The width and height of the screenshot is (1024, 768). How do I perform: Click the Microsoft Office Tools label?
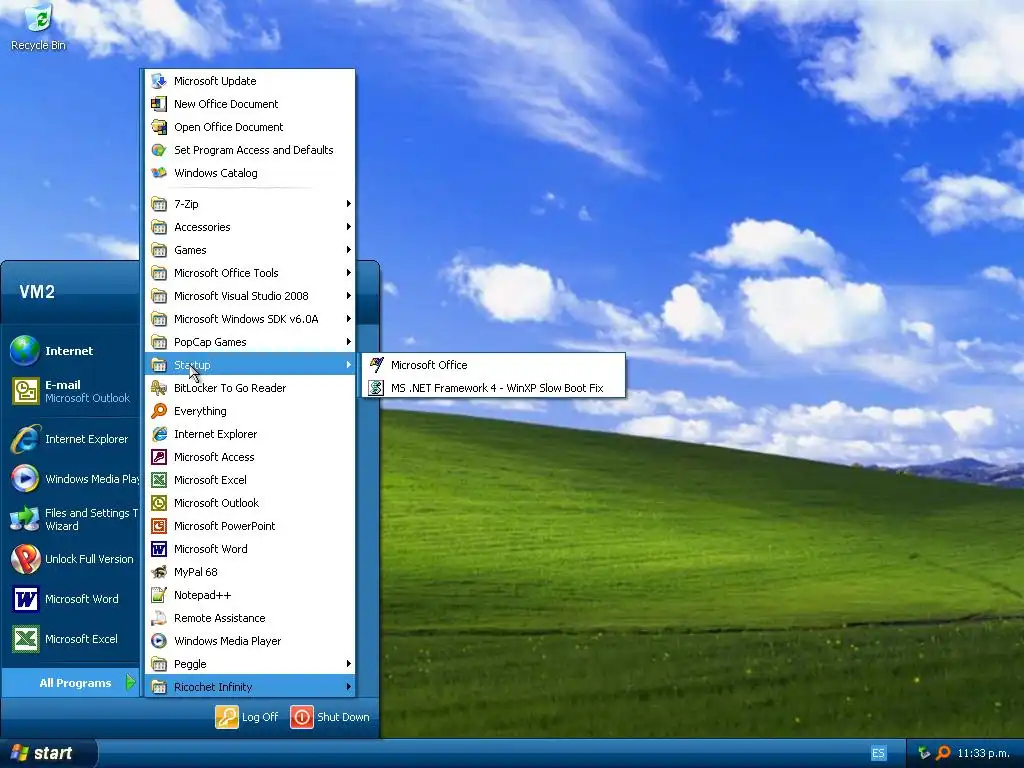pos(226,273)
